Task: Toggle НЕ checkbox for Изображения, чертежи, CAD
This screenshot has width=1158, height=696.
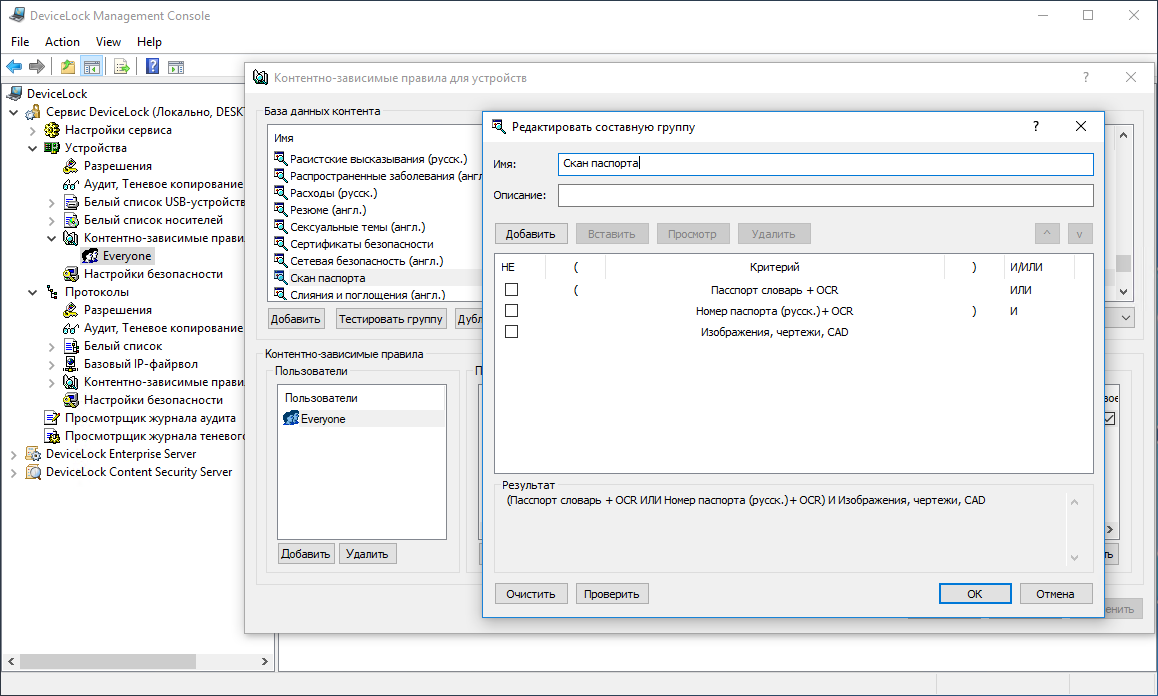Action: (x=511, y=332)
